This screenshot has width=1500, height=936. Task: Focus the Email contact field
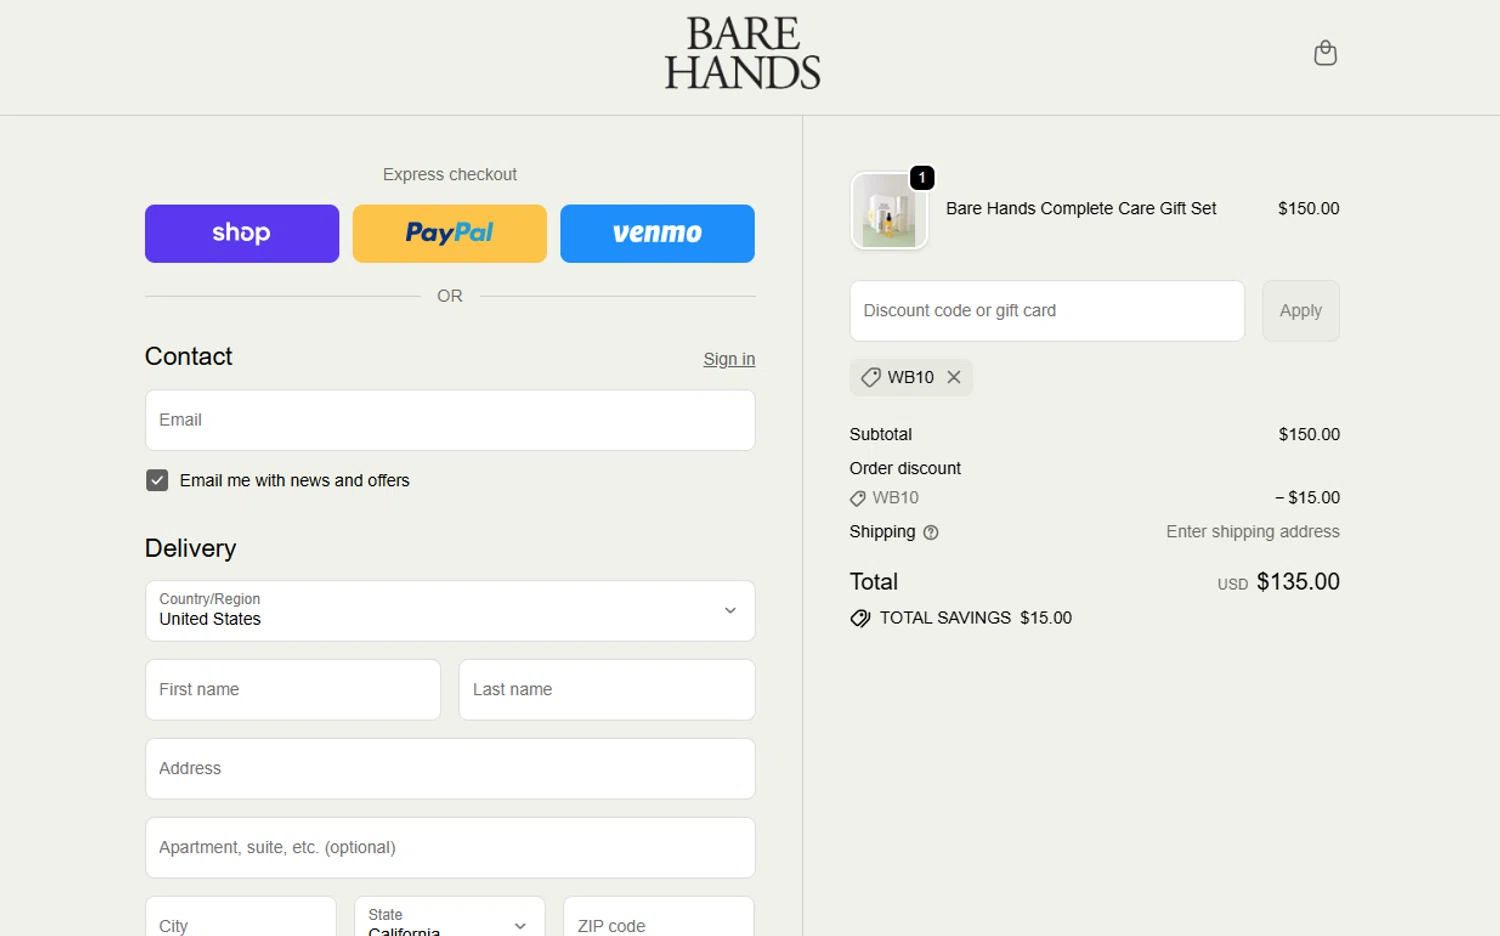pyautogui.click(x=450, y=420)
